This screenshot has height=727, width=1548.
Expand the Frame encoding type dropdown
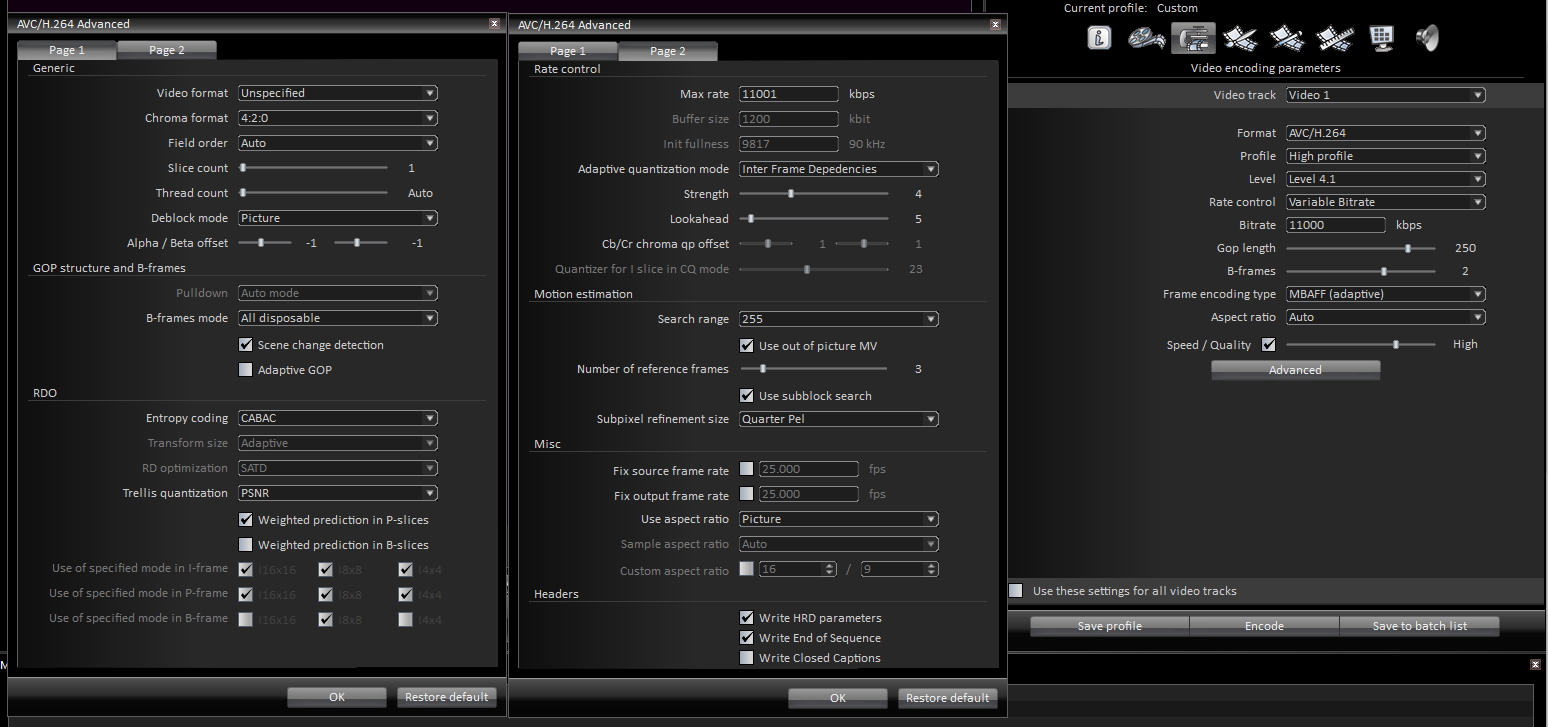click(1386, 294)
